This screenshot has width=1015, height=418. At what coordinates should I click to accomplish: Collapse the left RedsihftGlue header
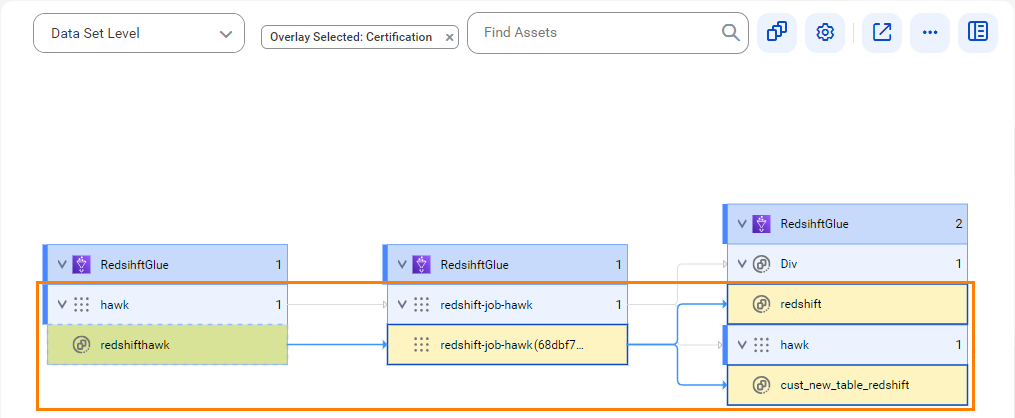(x=63, y=264)
